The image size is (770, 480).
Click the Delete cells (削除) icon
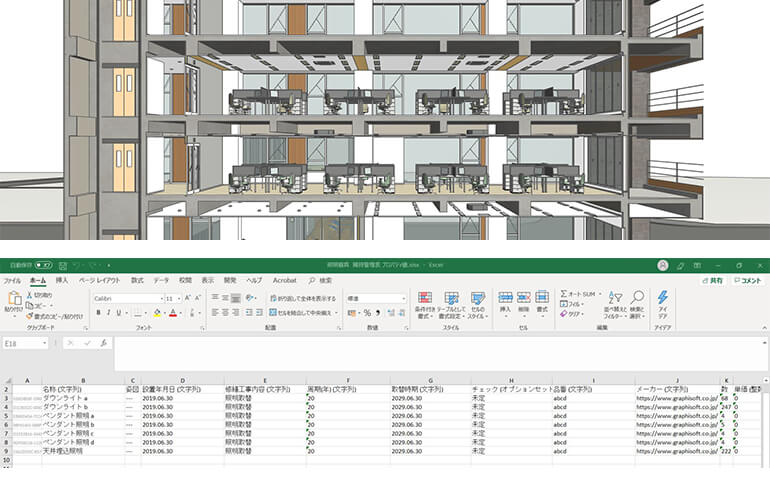click(x=523, y=299)
